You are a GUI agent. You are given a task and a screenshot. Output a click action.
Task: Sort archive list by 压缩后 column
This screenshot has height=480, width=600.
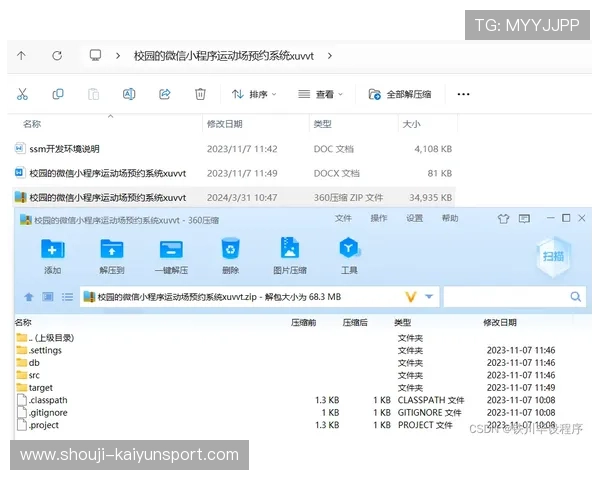point(355,323)
